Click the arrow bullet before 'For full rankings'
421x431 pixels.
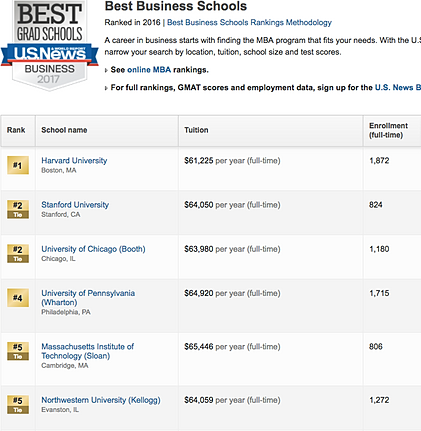[106, 88]
